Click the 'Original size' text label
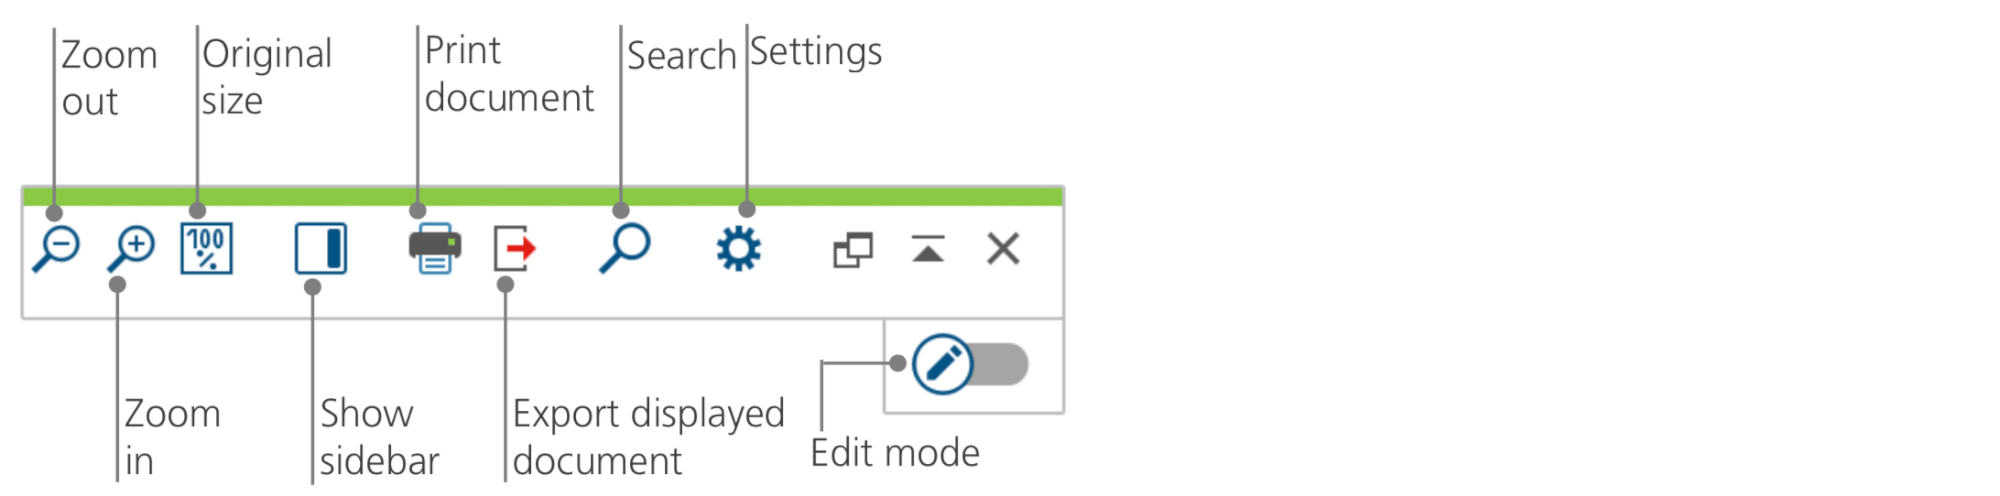The height and width of the screenshot is (496, 2000). (267, 77)
